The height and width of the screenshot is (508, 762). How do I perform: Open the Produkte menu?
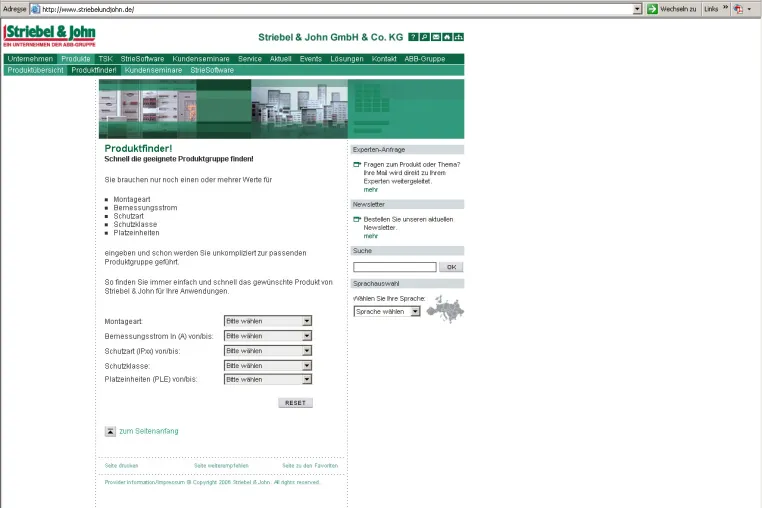76,59
